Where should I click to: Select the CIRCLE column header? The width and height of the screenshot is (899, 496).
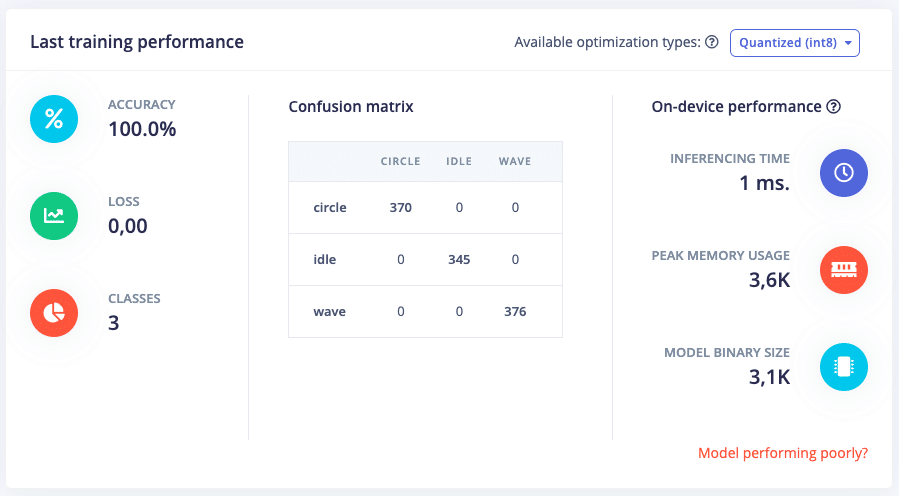point(400,162)
